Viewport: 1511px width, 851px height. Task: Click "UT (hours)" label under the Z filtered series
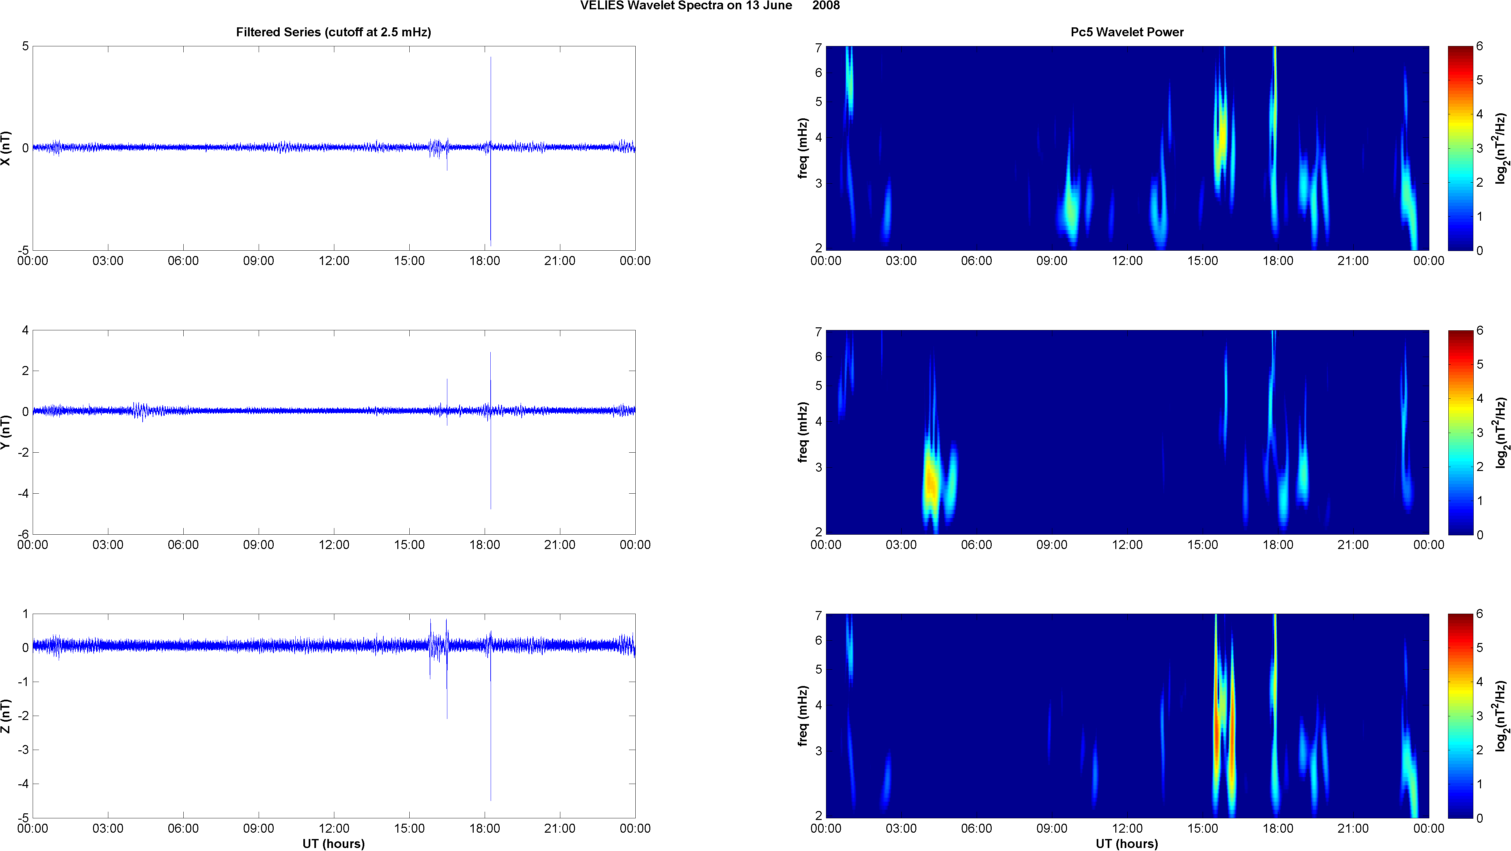(334, 844)
